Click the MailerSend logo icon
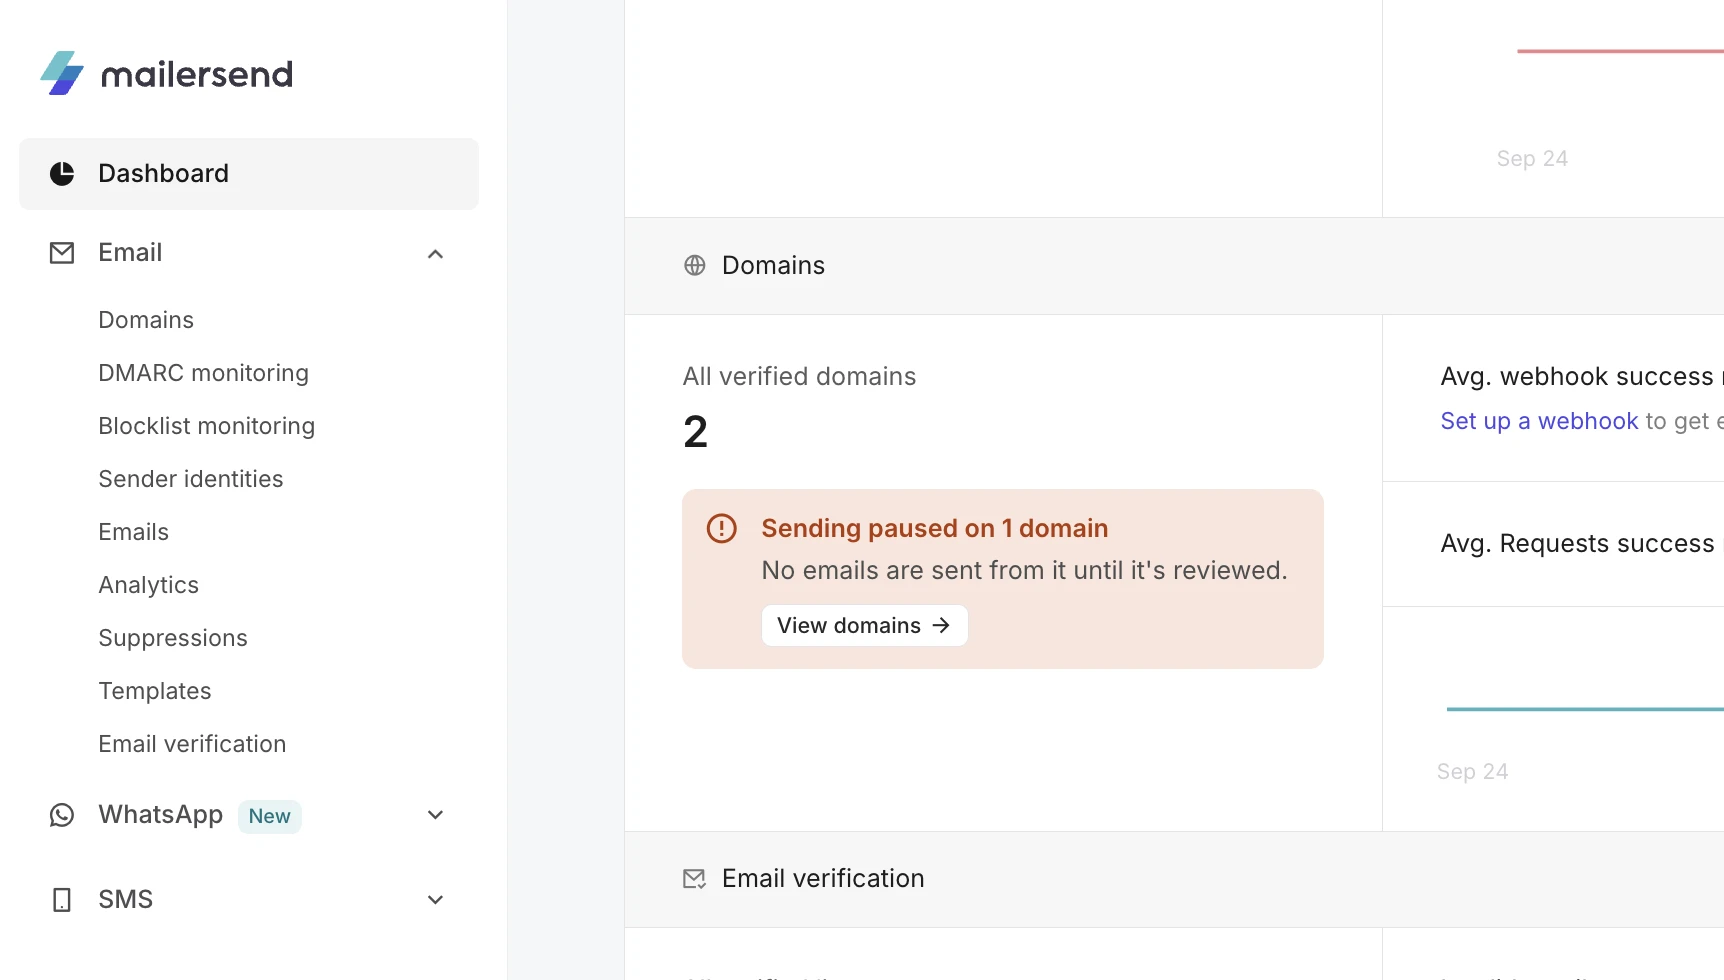Image resolution: width=1724 pixels, height=980 pixels. click(x=62, y=73)
